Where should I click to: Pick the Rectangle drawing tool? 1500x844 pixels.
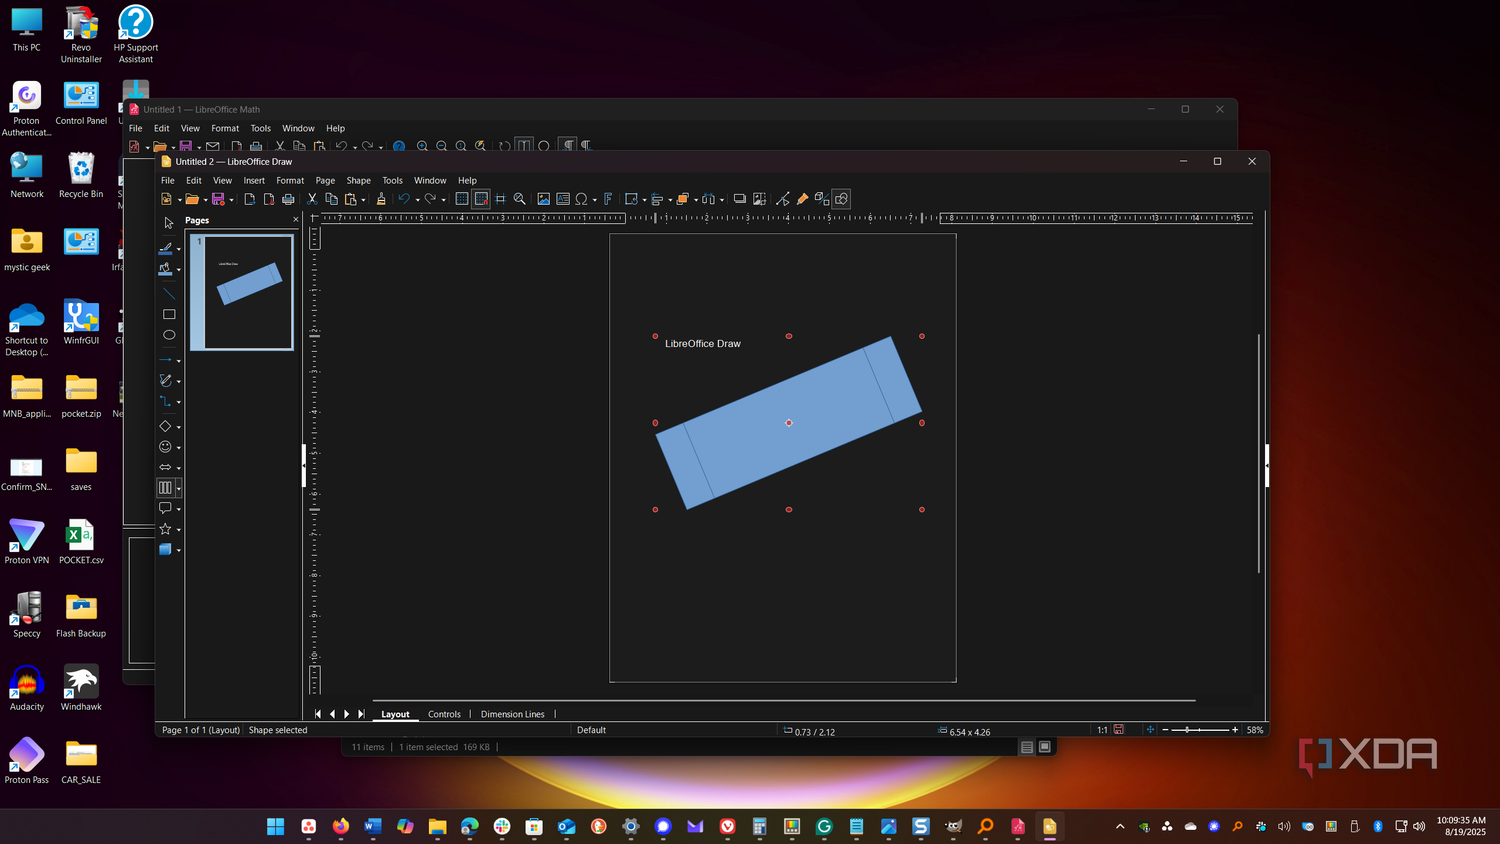(169, 314)
